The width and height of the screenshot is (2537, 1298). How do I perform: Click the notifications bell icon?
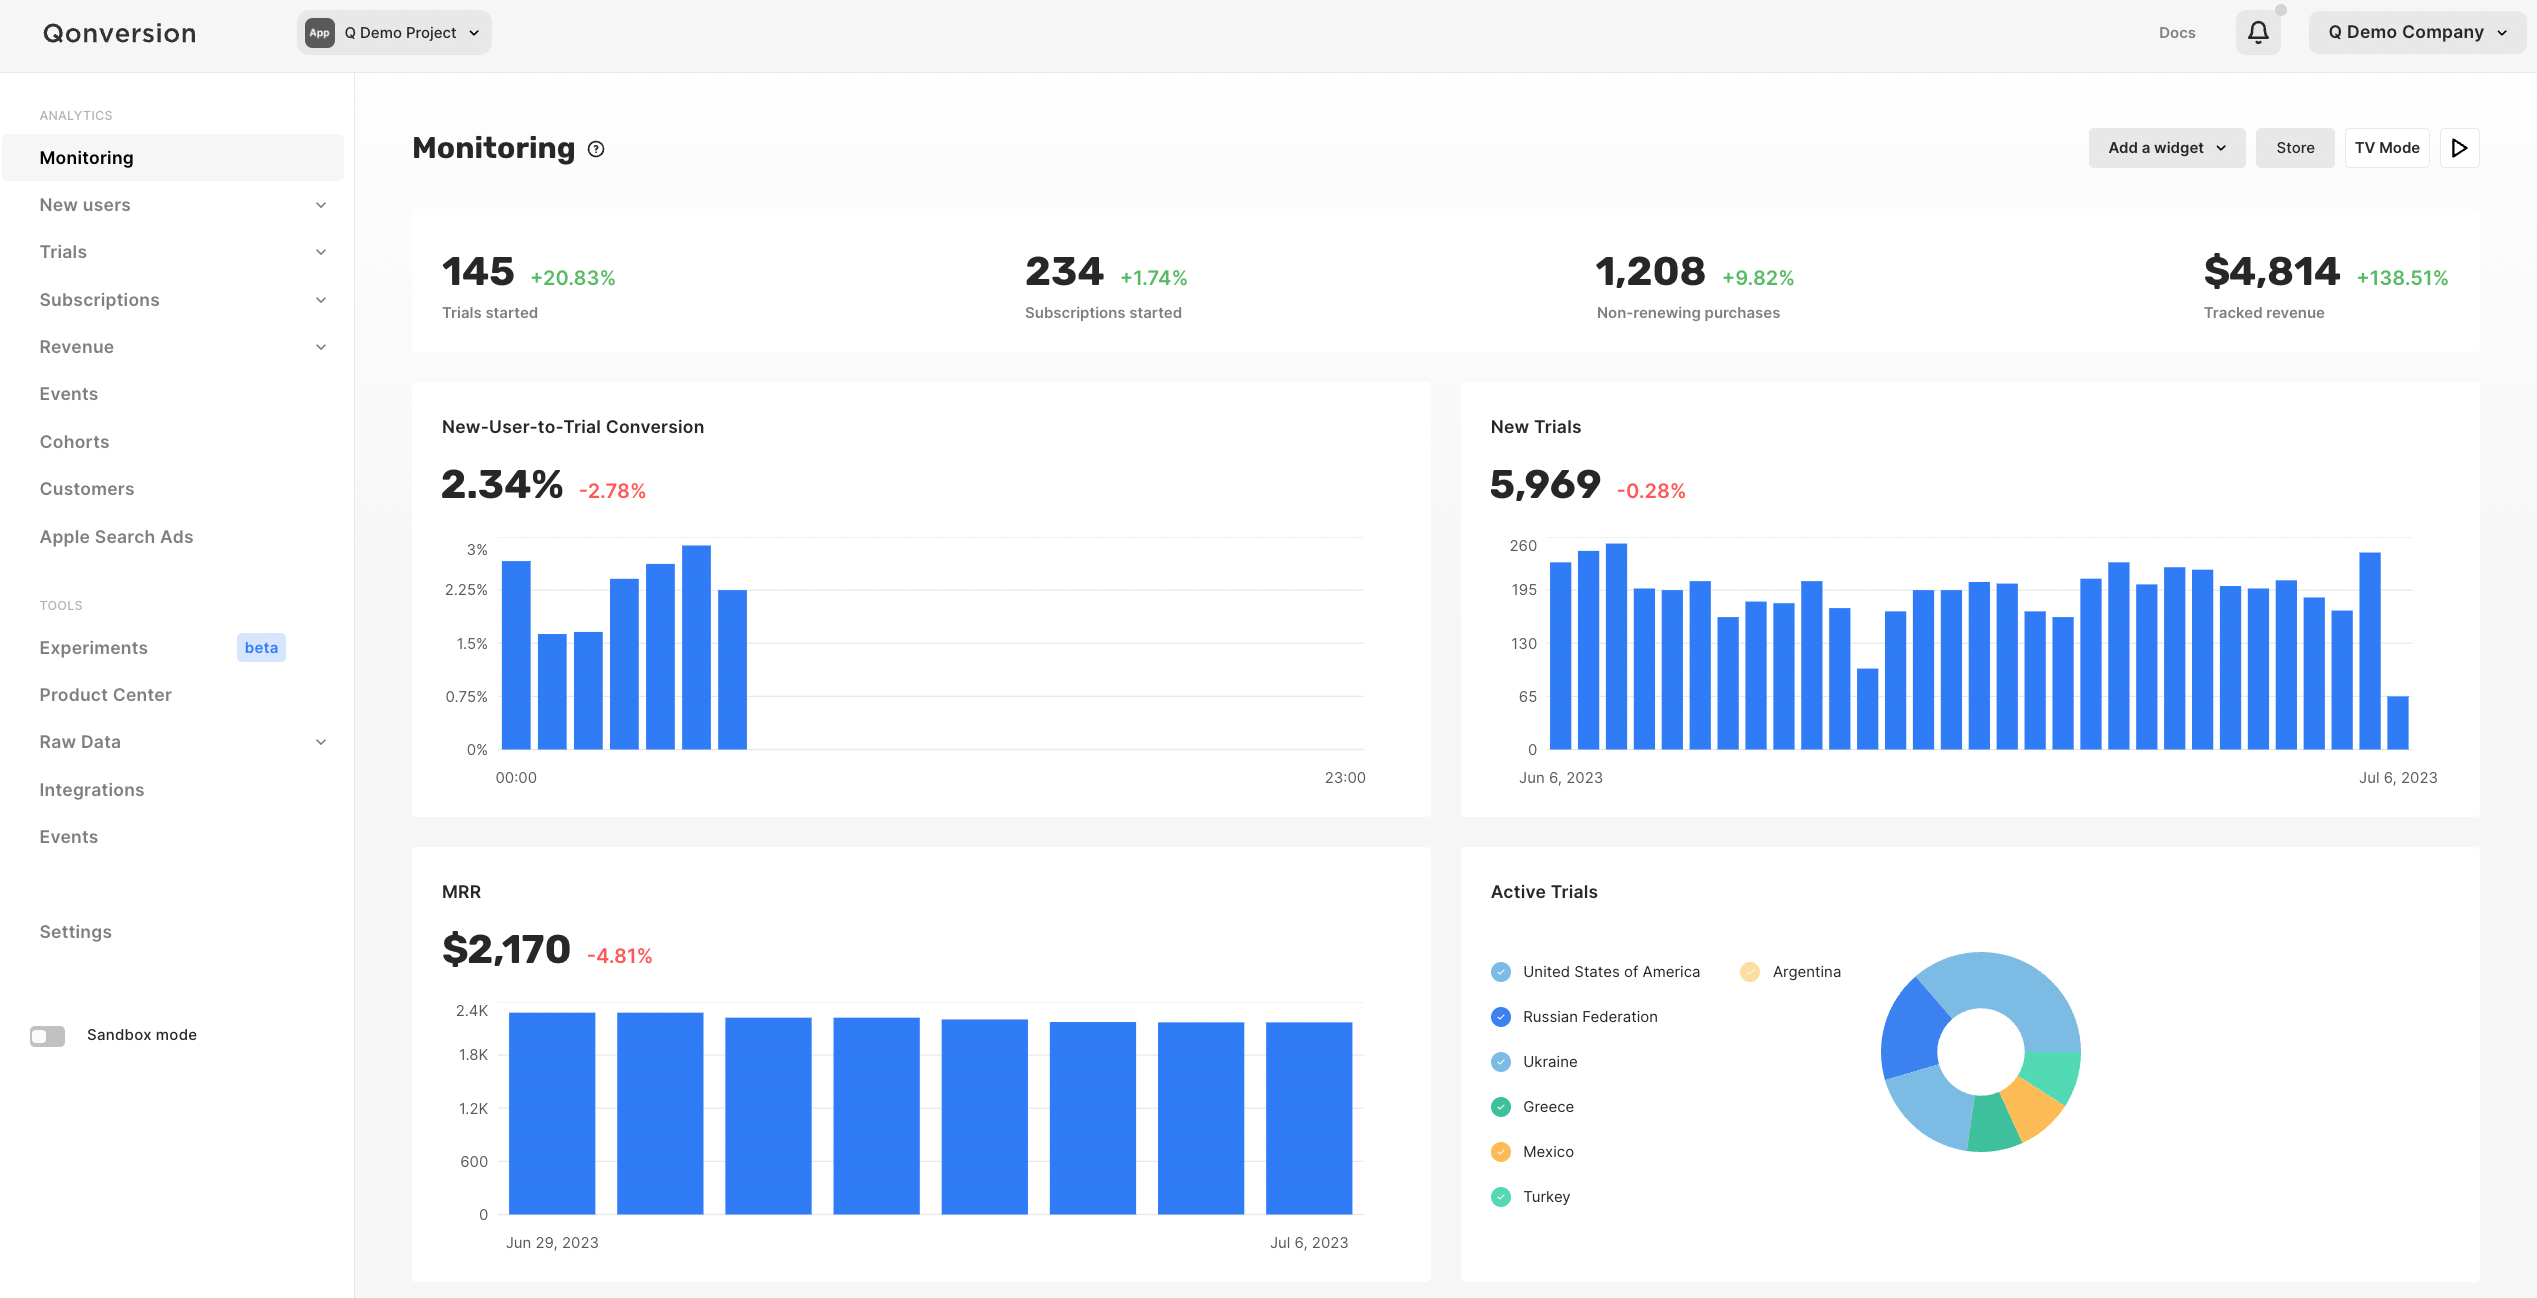[2257, 33]
